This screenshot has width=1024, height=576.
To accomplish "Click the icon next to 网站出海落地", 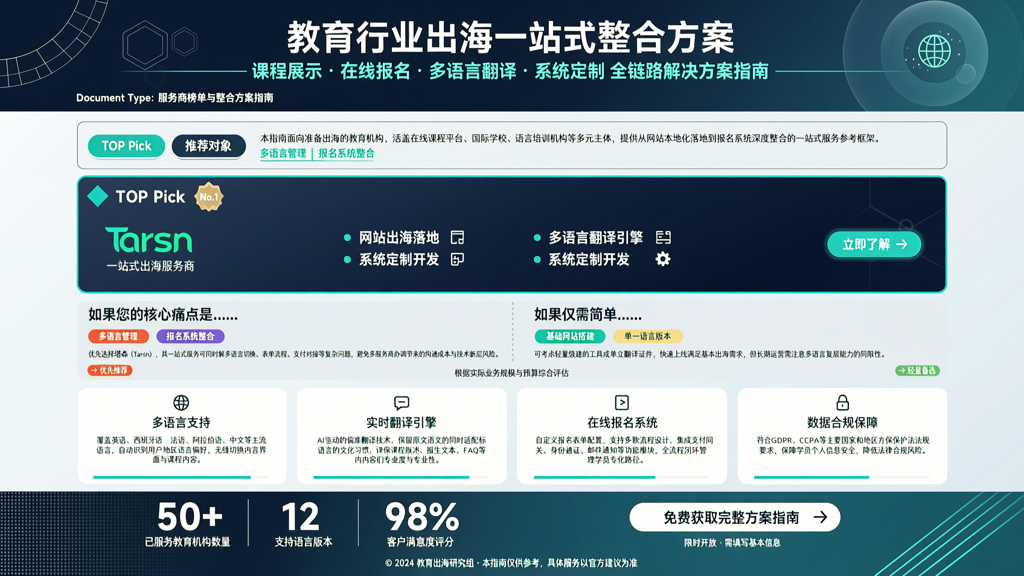I will click(458, 237).
